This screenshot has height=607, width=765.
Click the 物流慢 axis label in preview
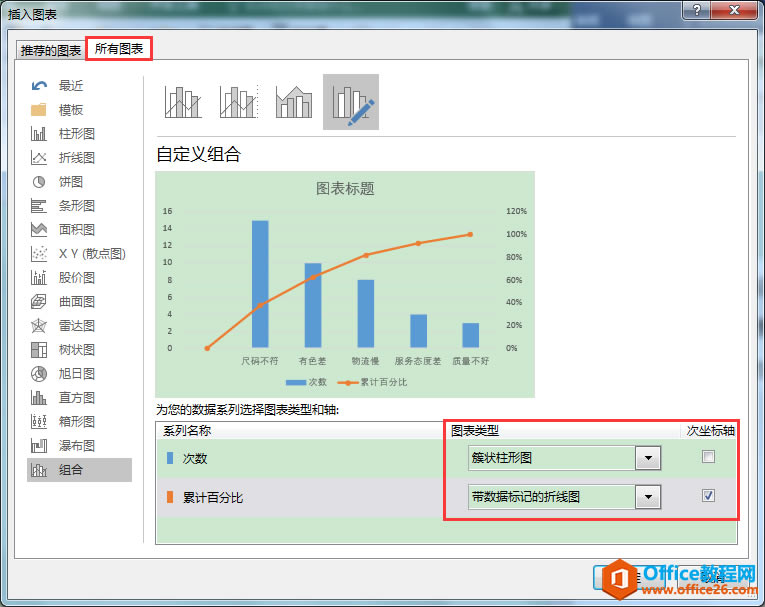coord(365,361)
